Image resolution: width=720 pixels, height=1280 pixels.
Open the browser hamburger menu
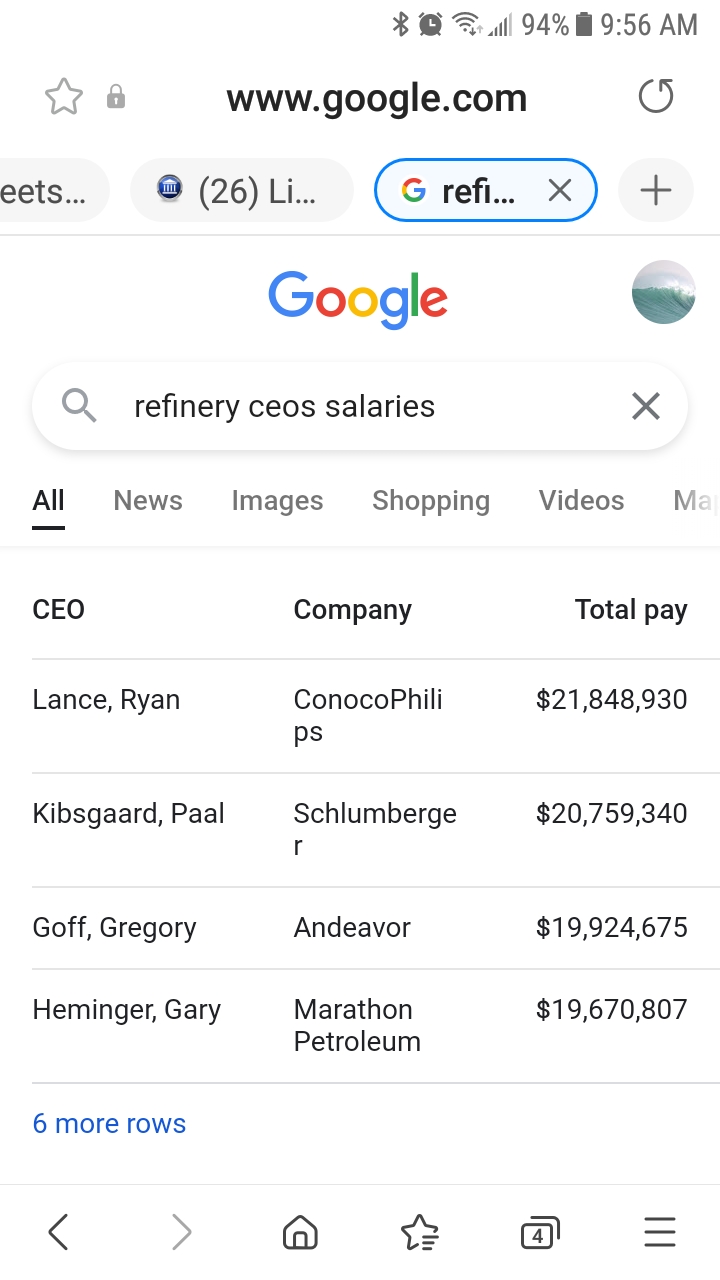coord(660,1232)
